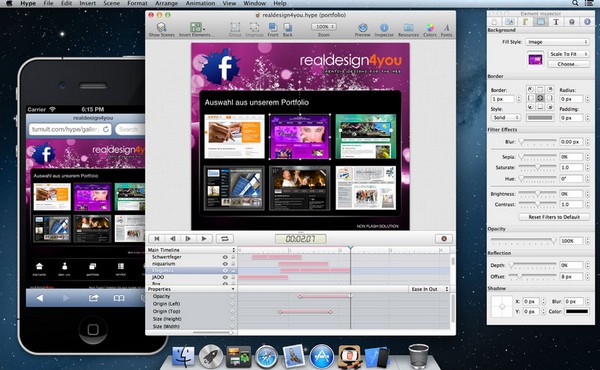Add keyframe for Opacity property
The width and height of the screenshot is (600, 370).
coord(232,296)
